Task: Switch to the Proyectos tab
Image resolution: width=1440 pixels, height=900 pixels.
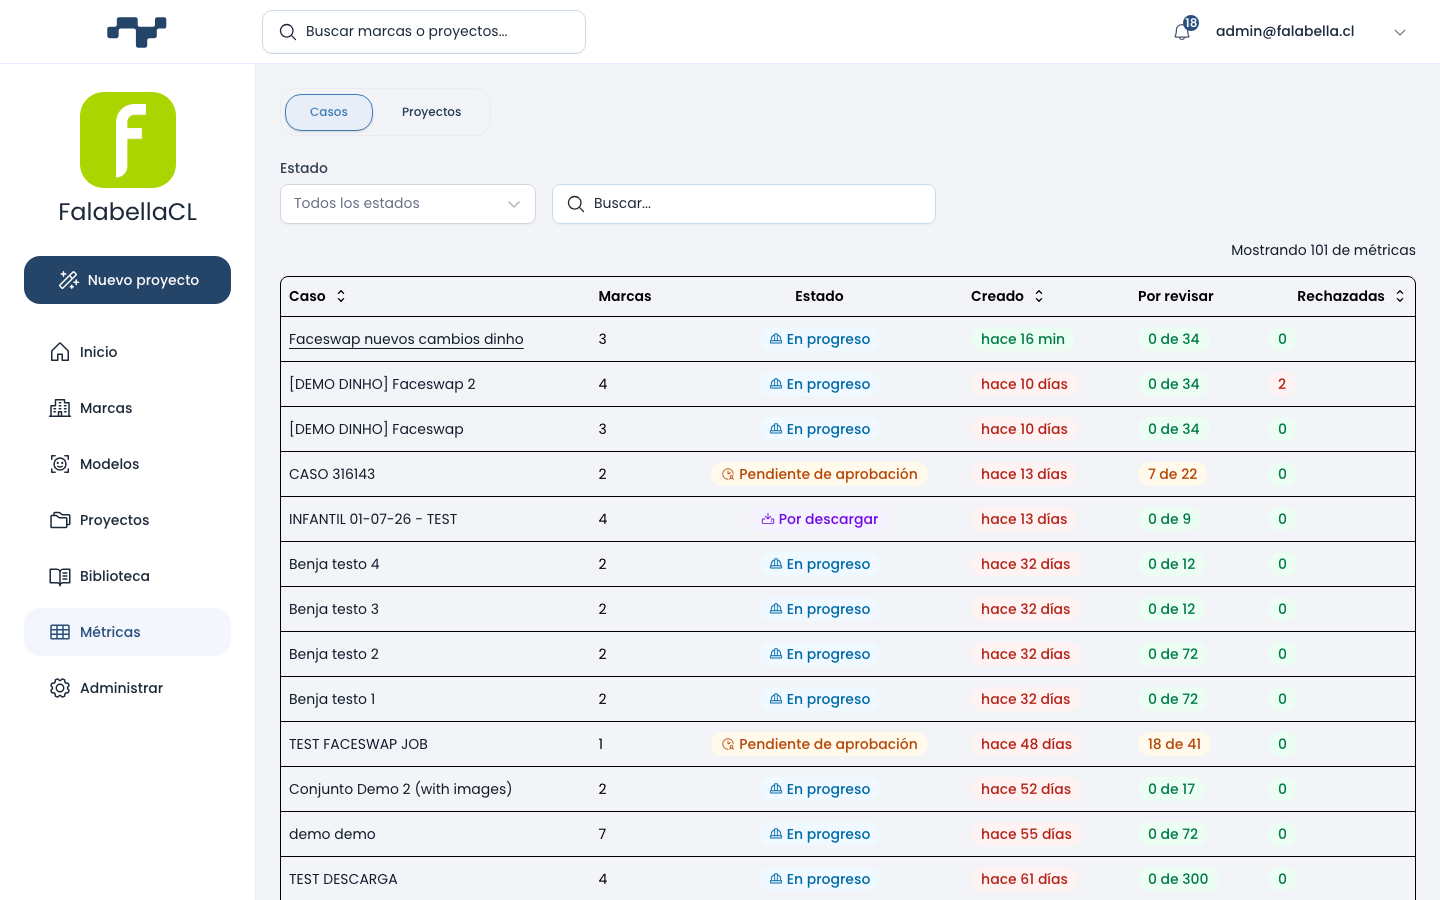Action: pos(432,112)
